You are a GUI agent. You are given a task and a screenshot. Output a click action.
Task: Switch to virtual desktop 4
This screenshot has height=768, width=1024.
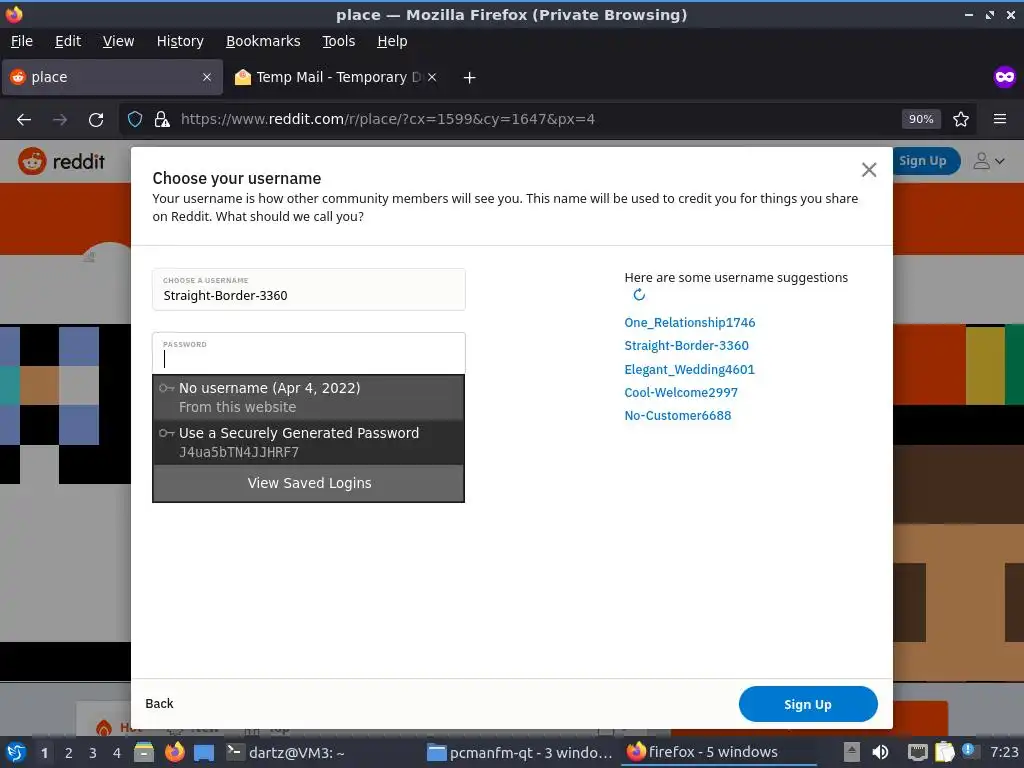[x=117, y=753]
